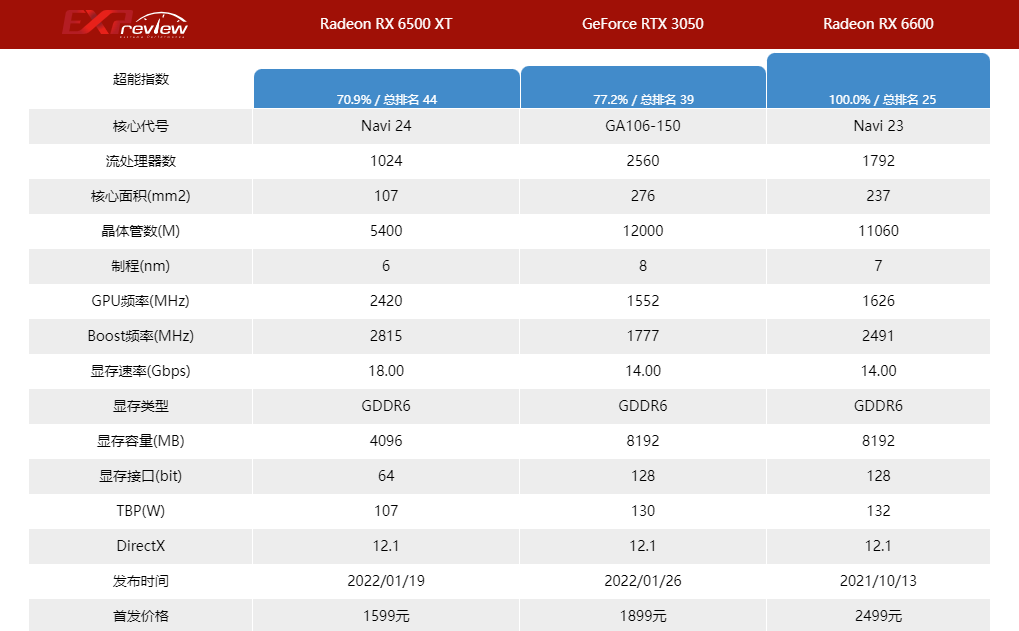Select the 2420 GPU frequency value
This screenshot has width=1019, height=631.
386,302
